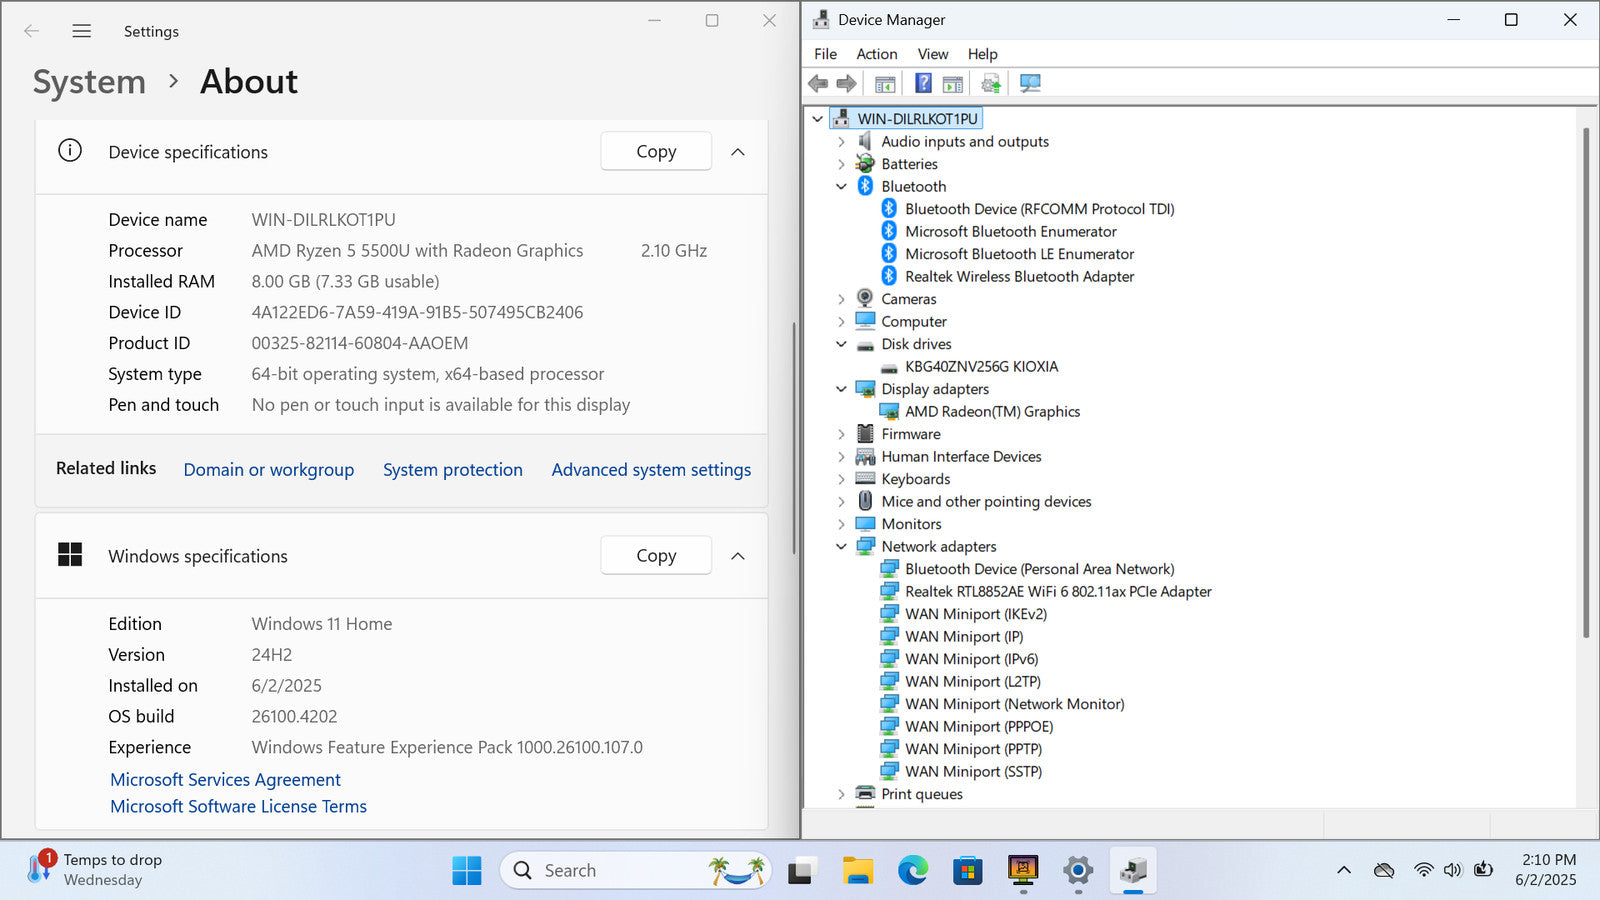1600x900 pixels.
Task: Open Advanced system settings link
Action: pyautogui.click(x=651, y=470)
